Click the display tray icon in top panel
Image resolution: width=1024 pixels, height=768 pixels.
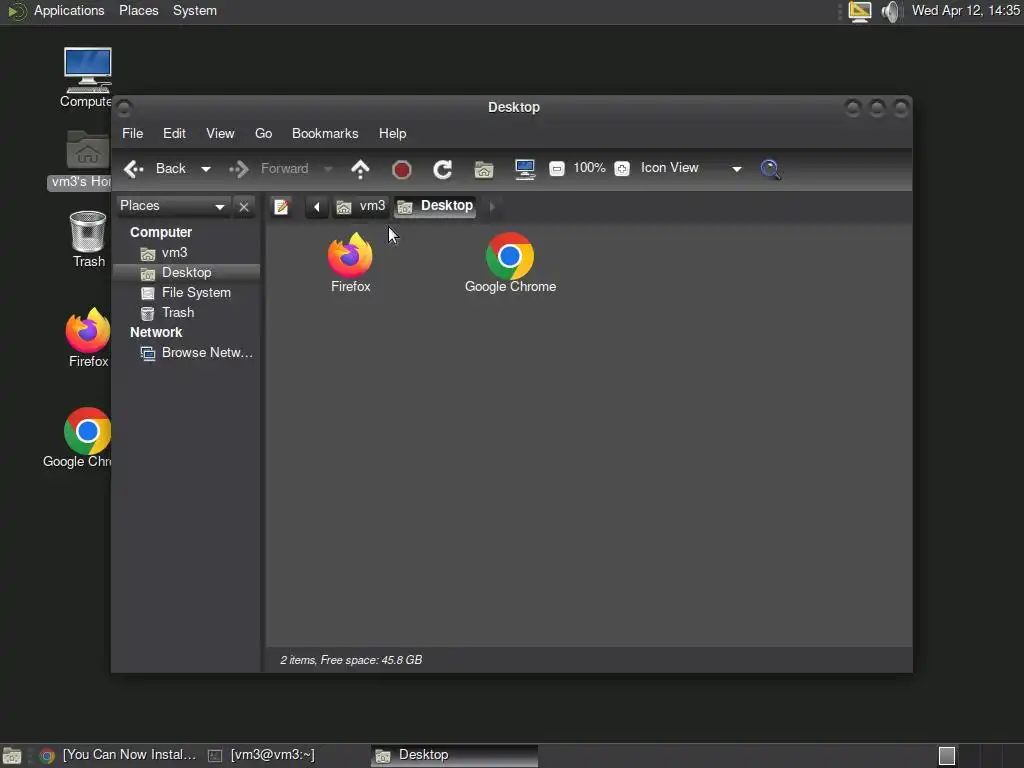tap(859, 11)
